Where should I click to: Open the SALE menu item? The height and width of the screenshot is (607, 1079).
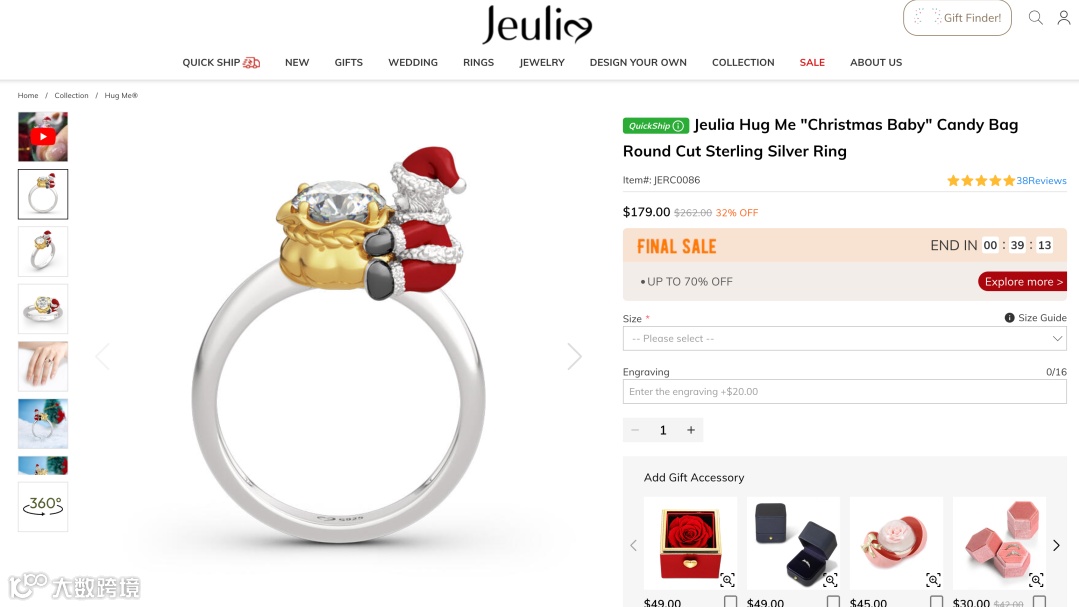[x=812, y=63]
